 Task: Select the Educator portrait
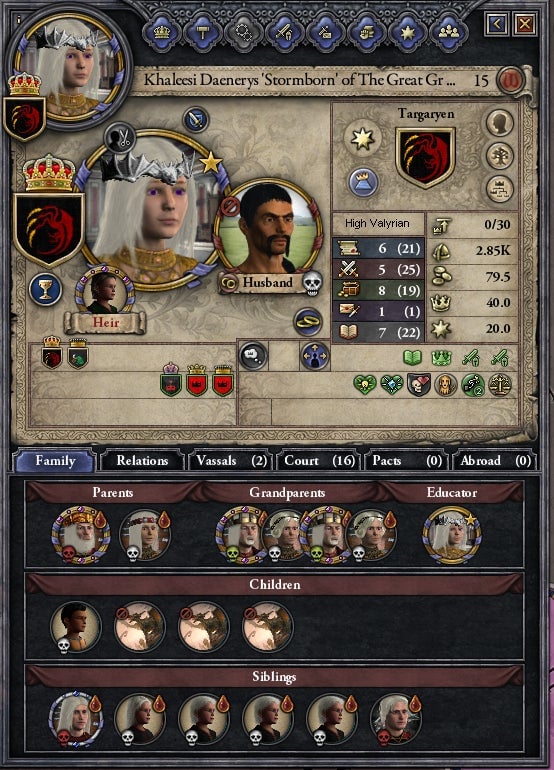pos(451,535)
